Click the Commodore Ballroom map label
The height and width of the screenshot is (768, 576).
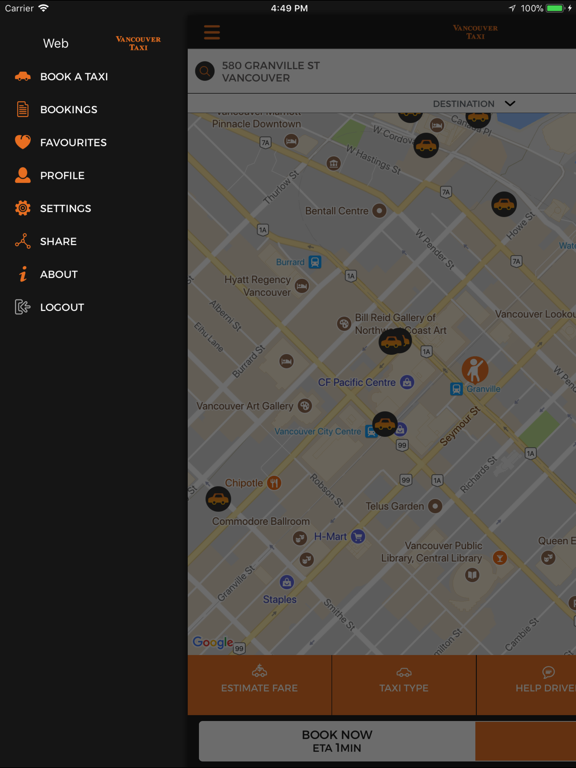point(261,521)
